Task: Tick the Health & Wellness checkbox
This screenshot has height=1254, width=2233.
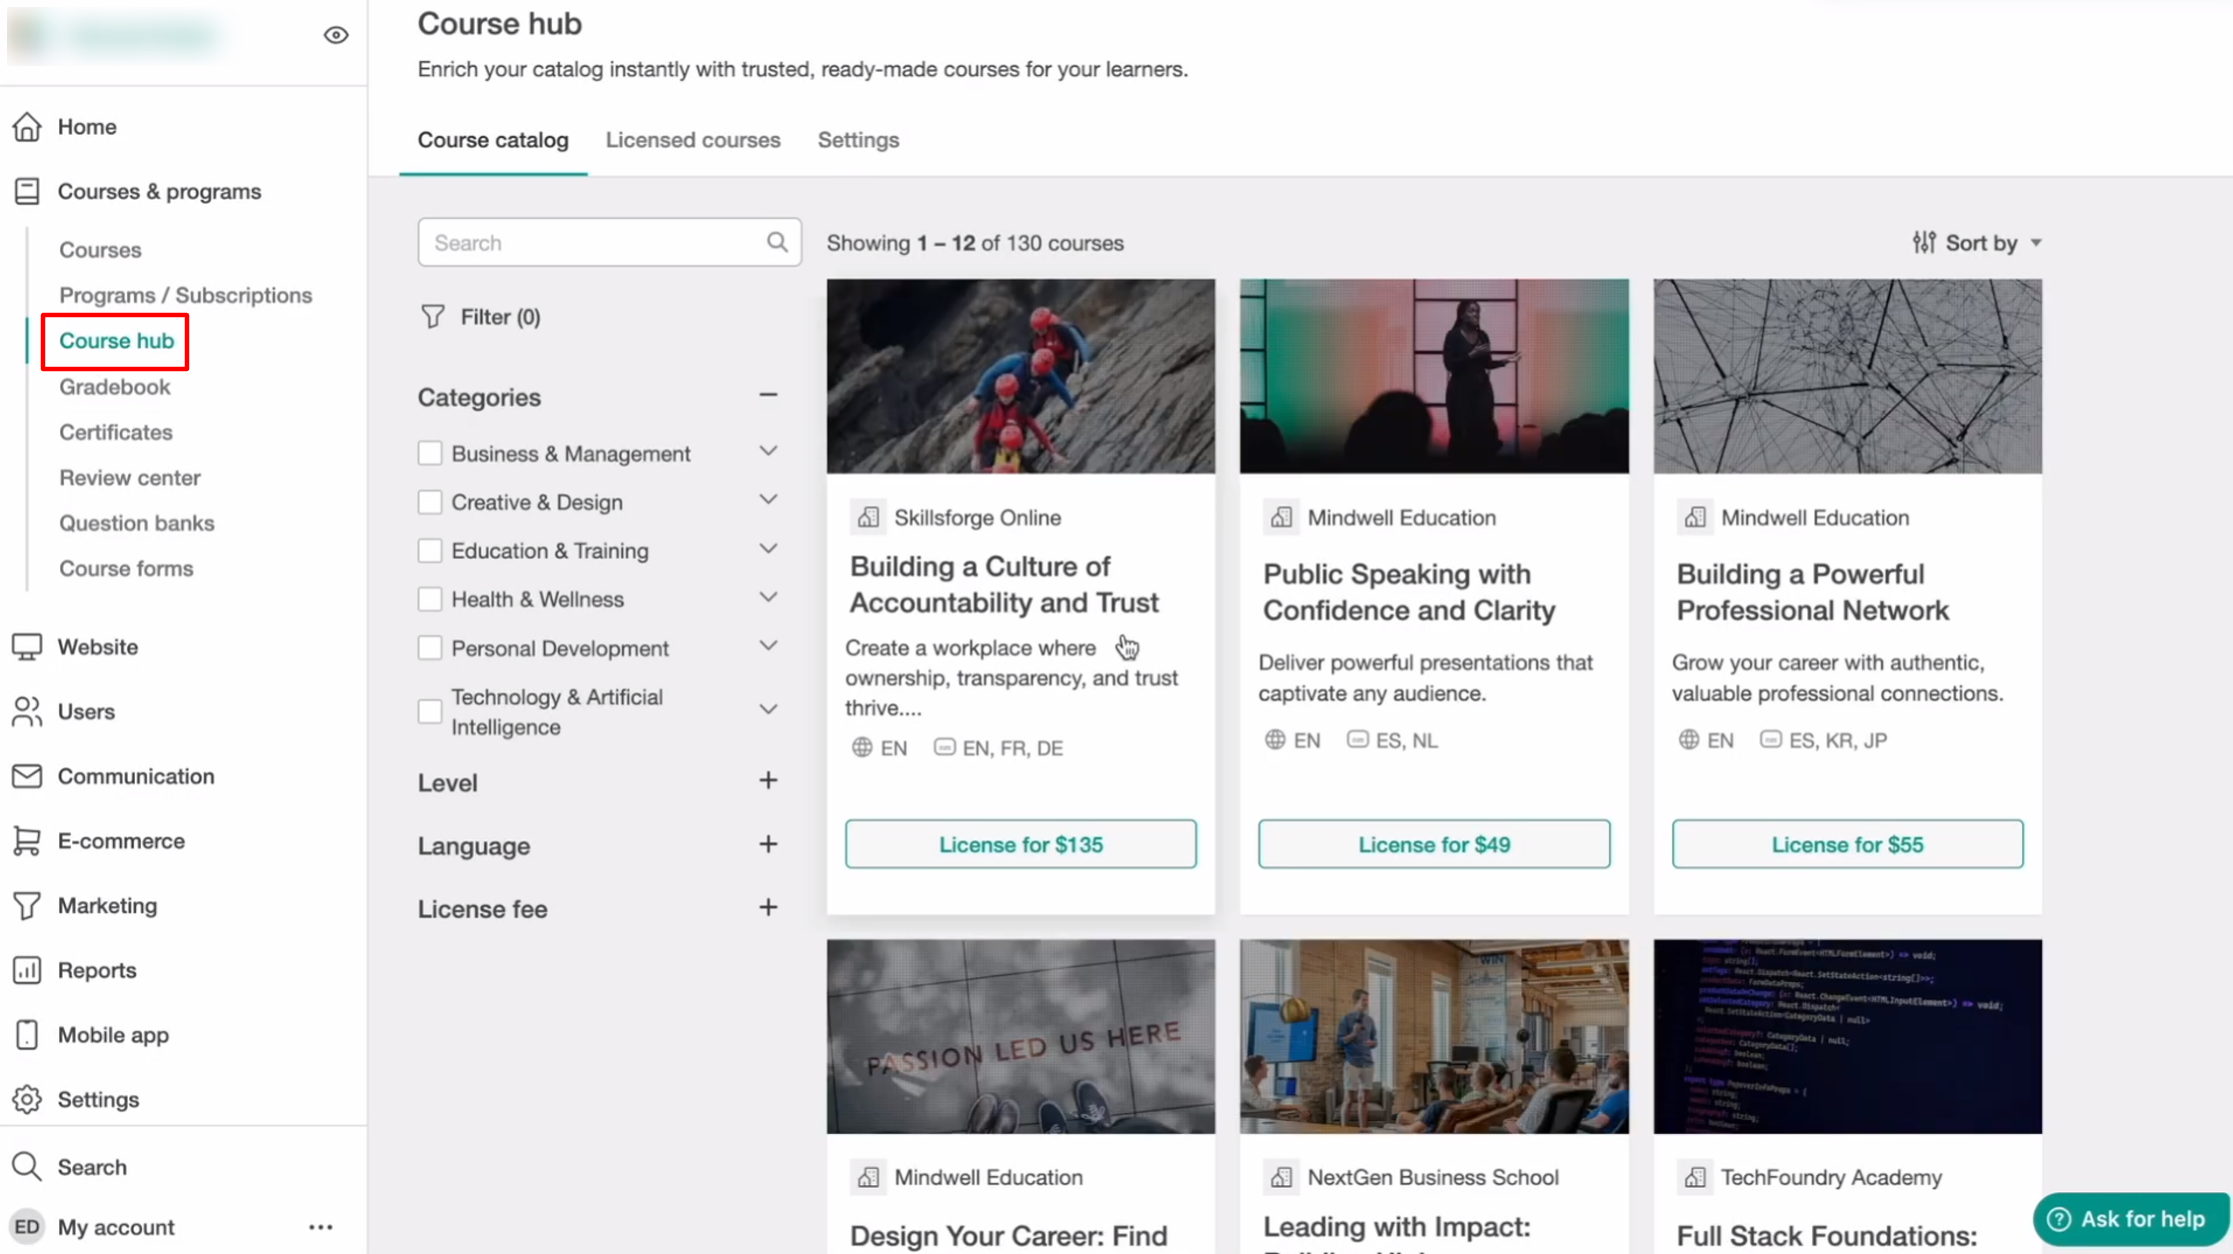Action: coord(430,599)
